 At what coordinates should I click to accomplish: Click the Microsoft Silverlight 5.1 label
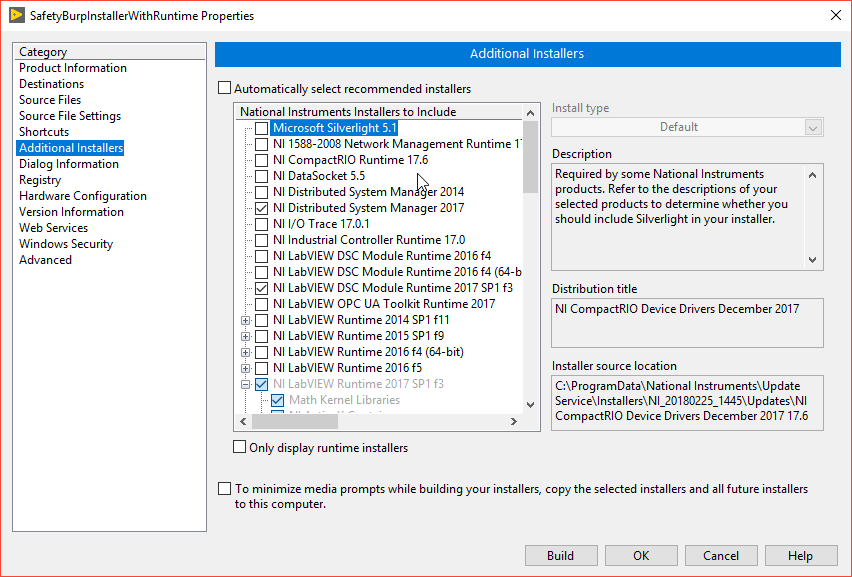[335, 128]
